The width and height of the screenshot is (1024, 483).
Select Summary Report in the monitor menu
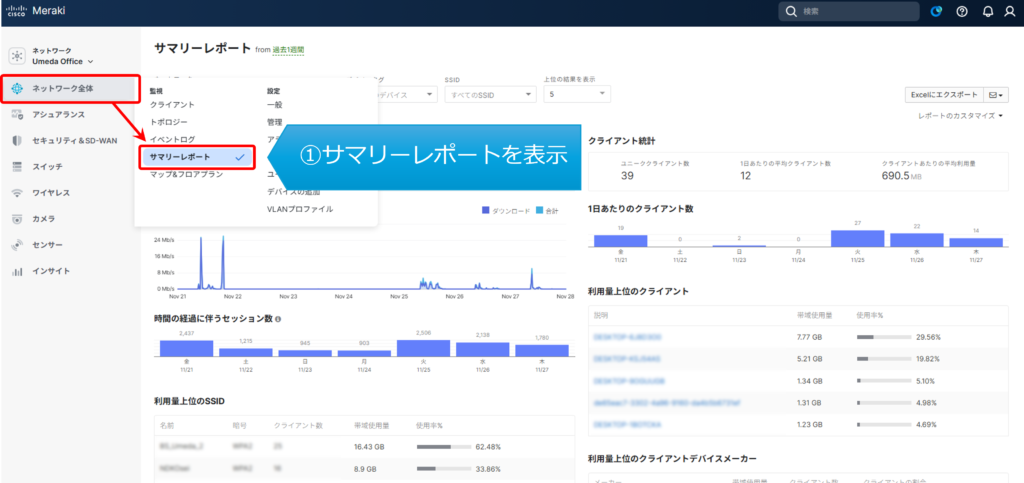pos(196,157)
